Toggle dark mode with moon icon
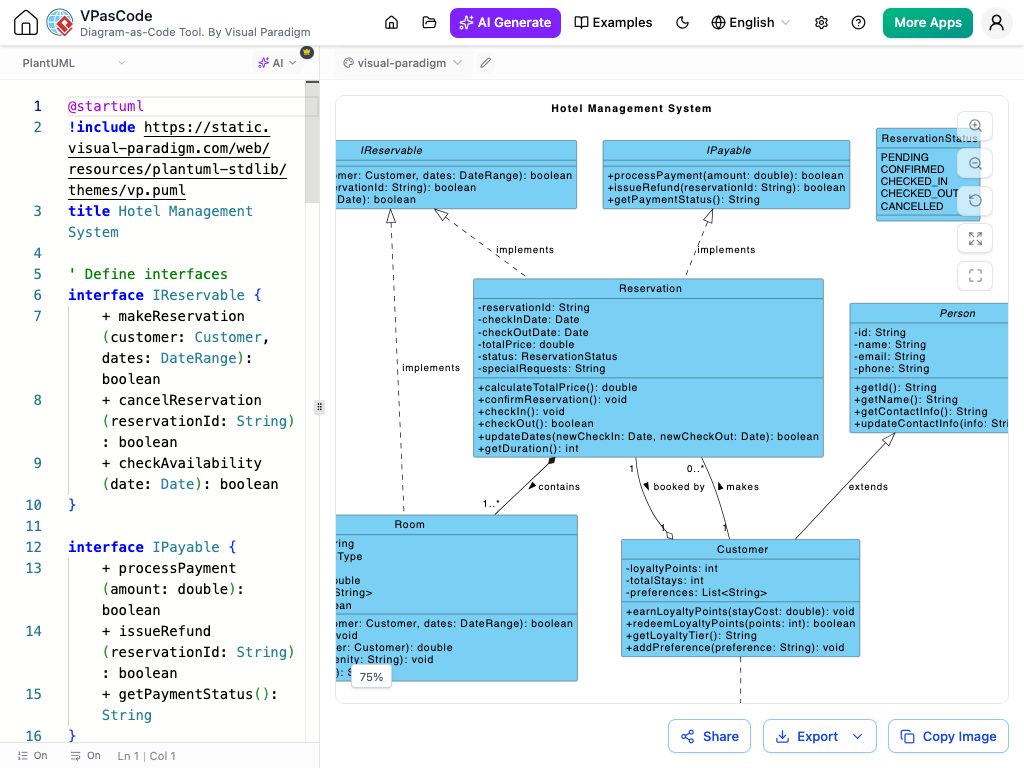1024x768 pixels. tap(682, 23)
